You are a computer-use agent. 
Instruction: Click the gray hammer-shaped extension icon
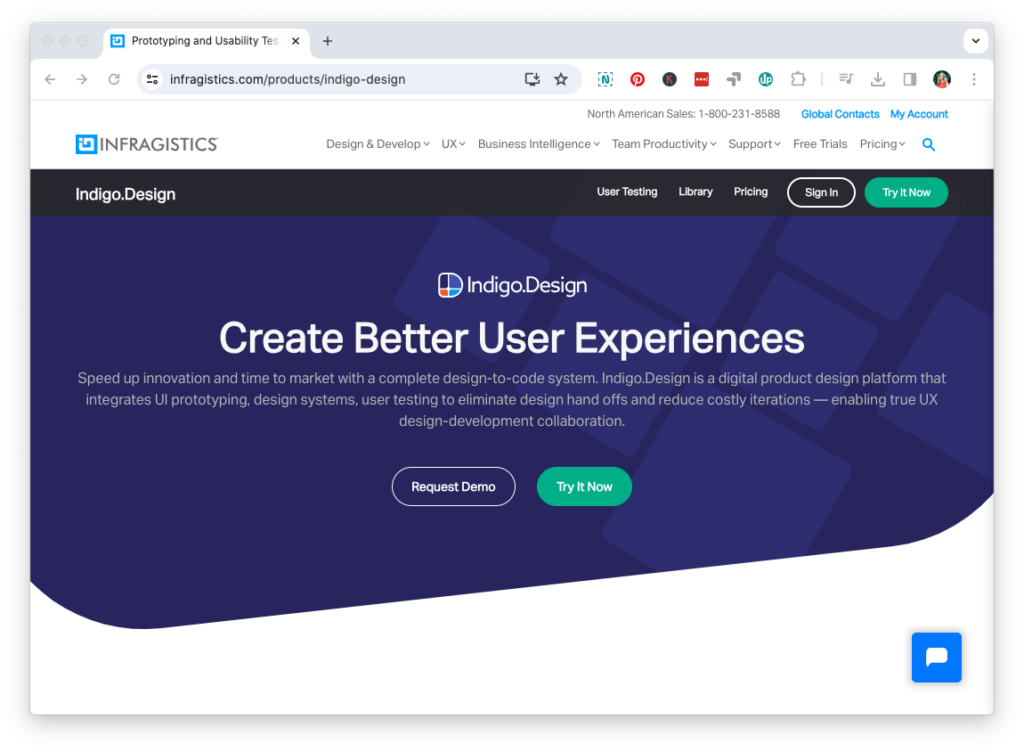coord(733,79)
